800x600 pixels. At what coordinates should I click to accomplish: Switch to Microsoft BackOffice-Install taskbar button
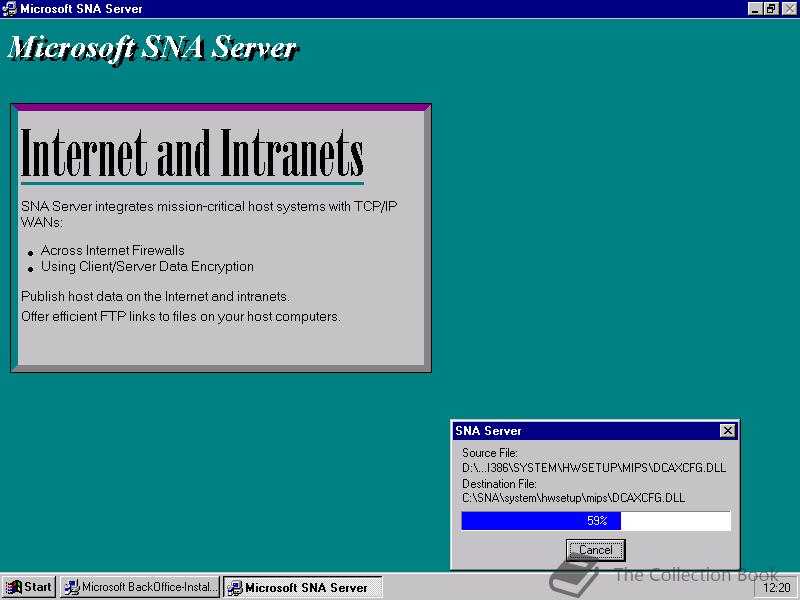(140, 587)
